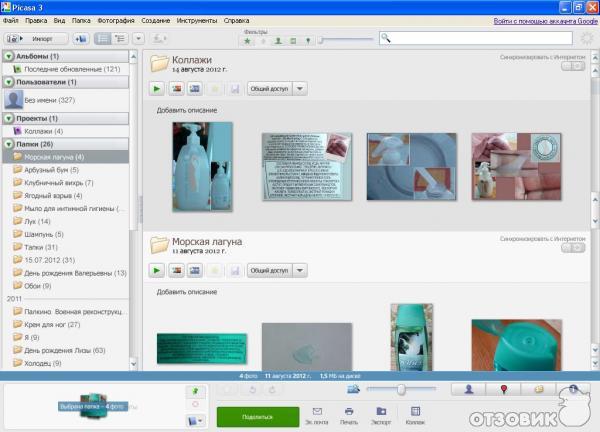Image resolution: width=600 pixels, height=432 pixels.
Task: Click the Коллаж icon in bottom bar
Action: click(413, 414)
